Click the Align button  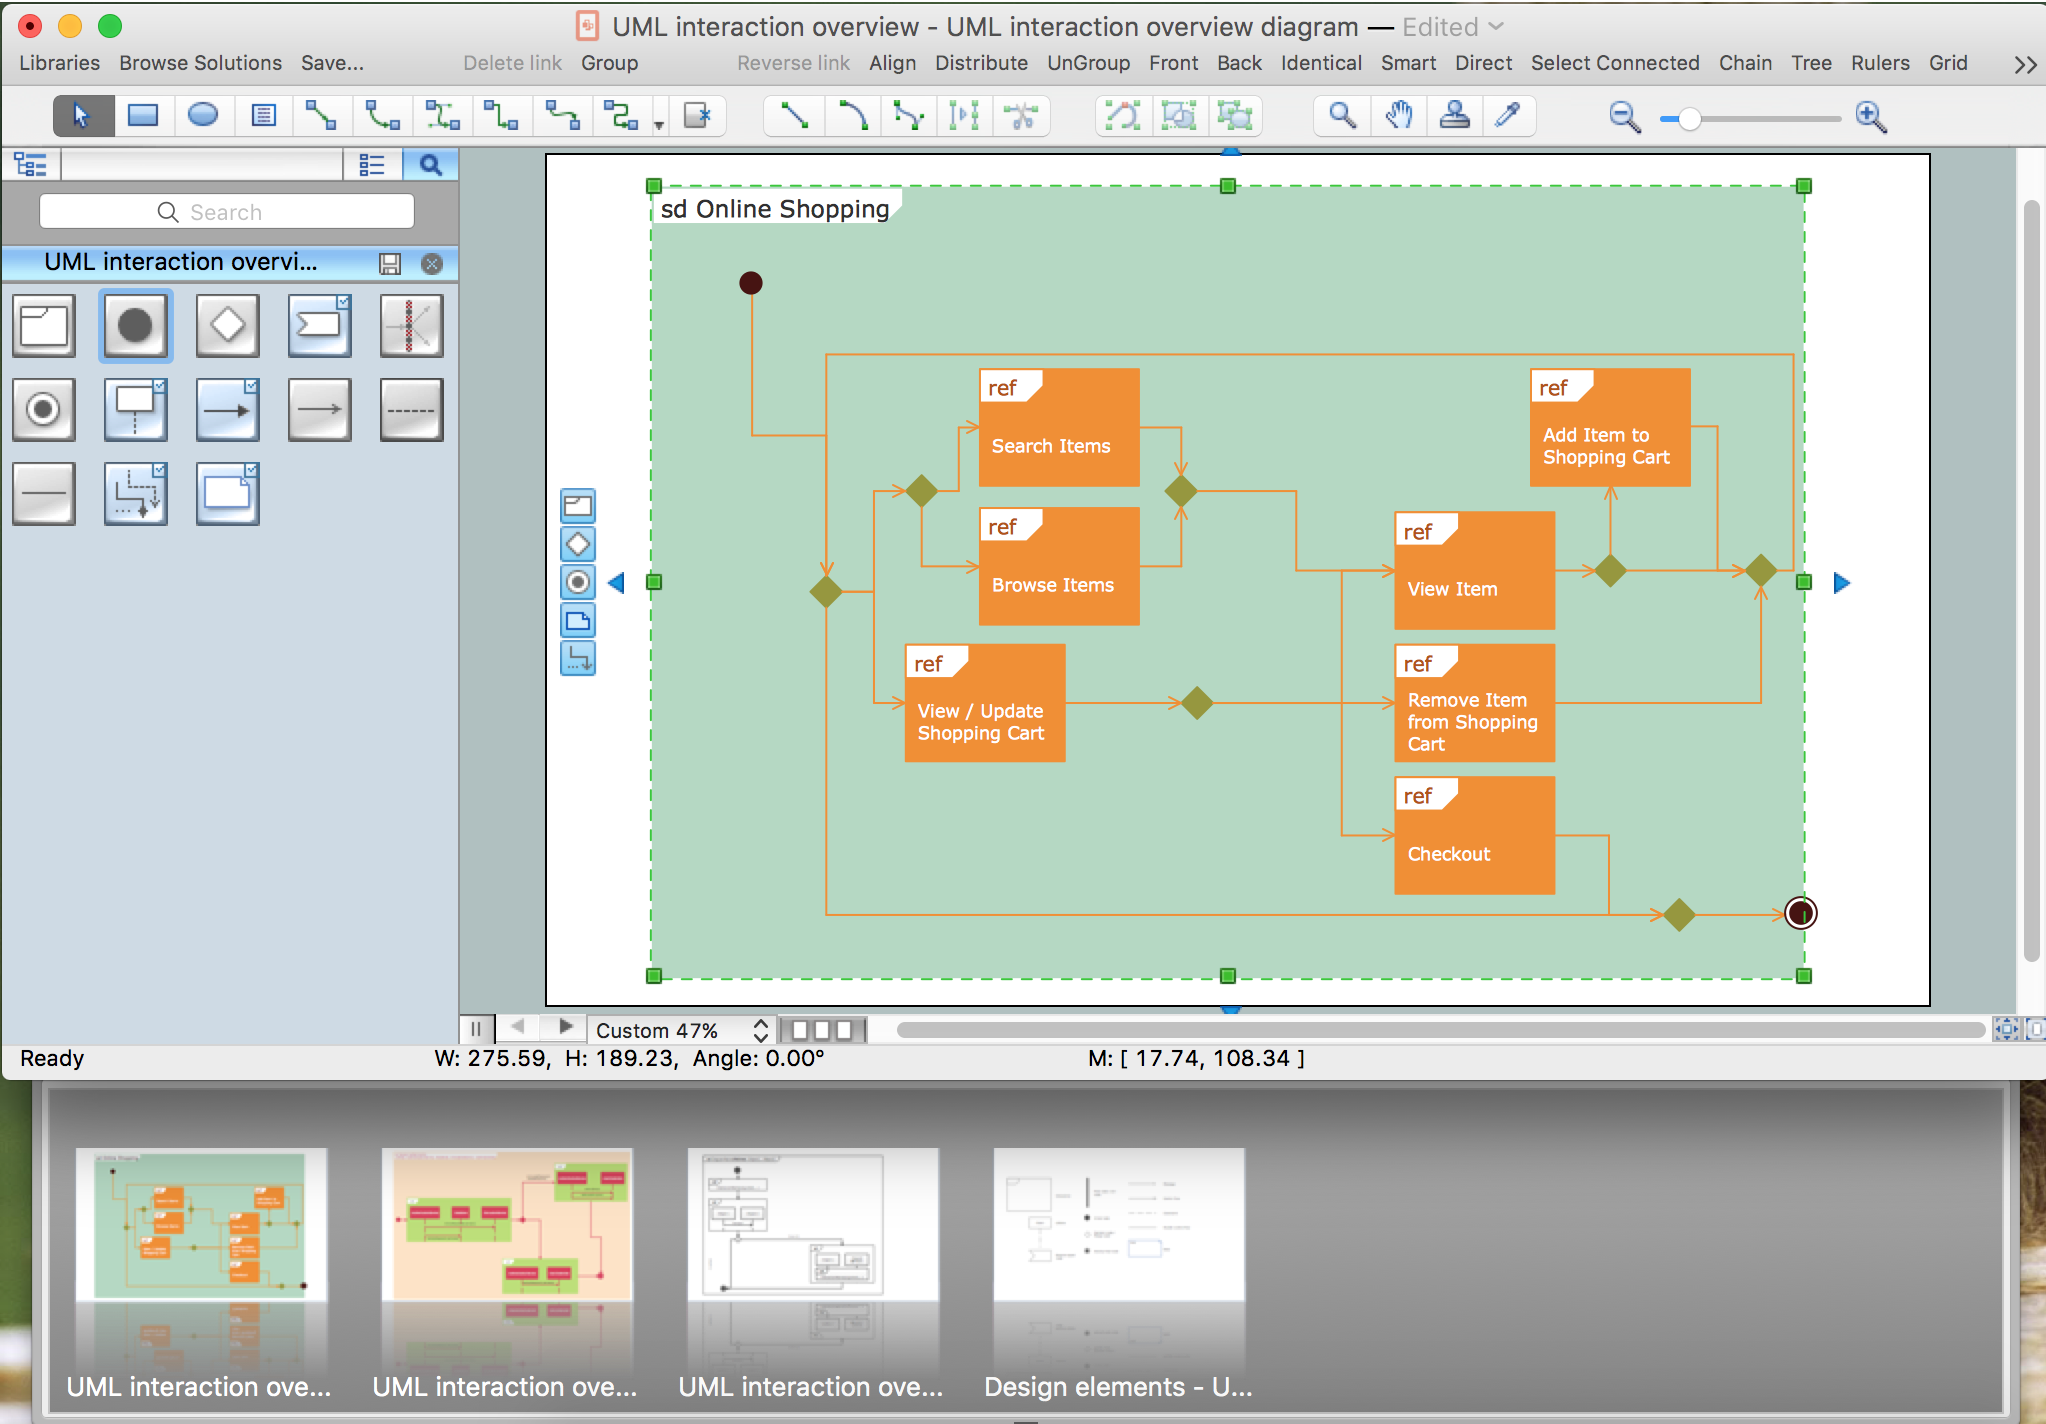tap(892, 63)
